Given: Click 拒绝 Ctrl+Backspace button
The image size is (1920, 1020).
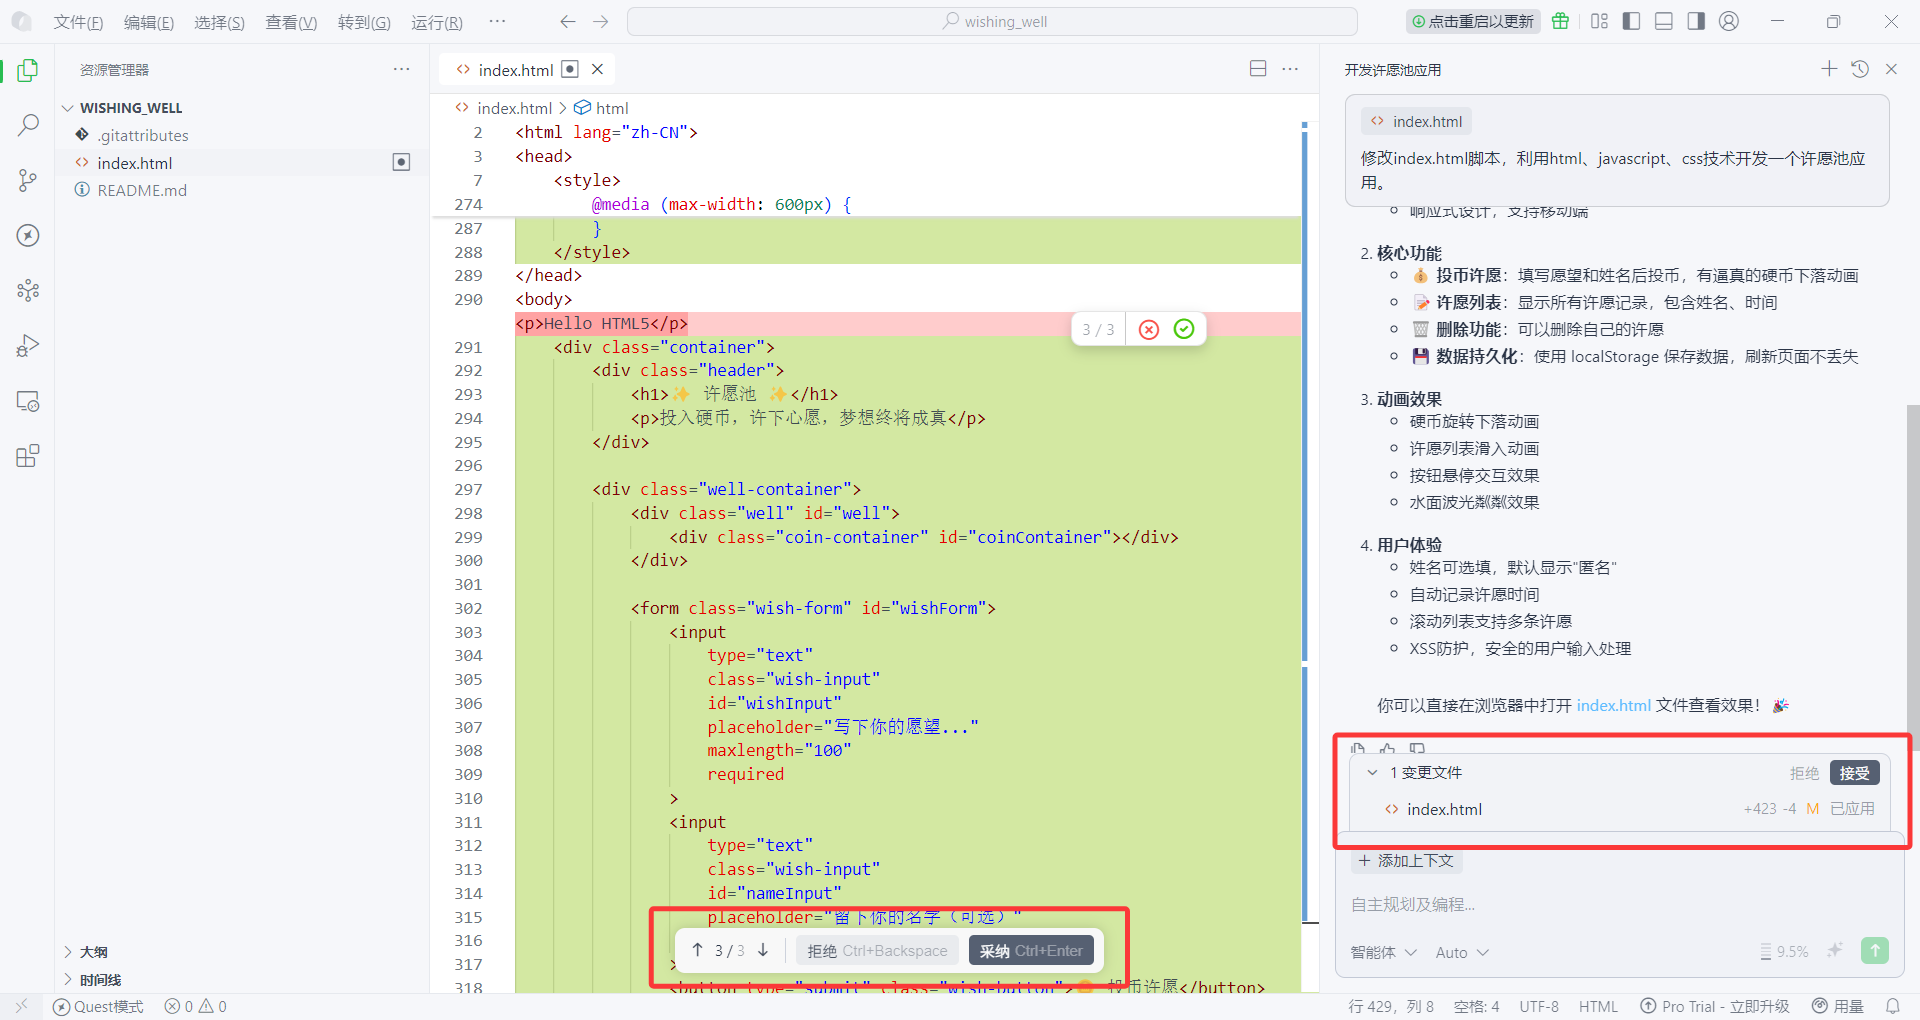Looking at the screenshot, I should pyautogui.click(x=877, y=950).
